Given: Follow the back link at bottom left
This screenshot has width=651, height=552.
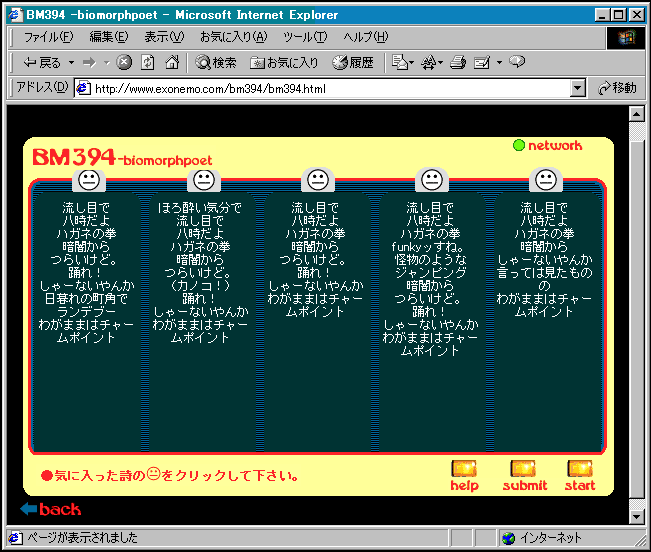Looking at the screenshot, I should point(51,510).
